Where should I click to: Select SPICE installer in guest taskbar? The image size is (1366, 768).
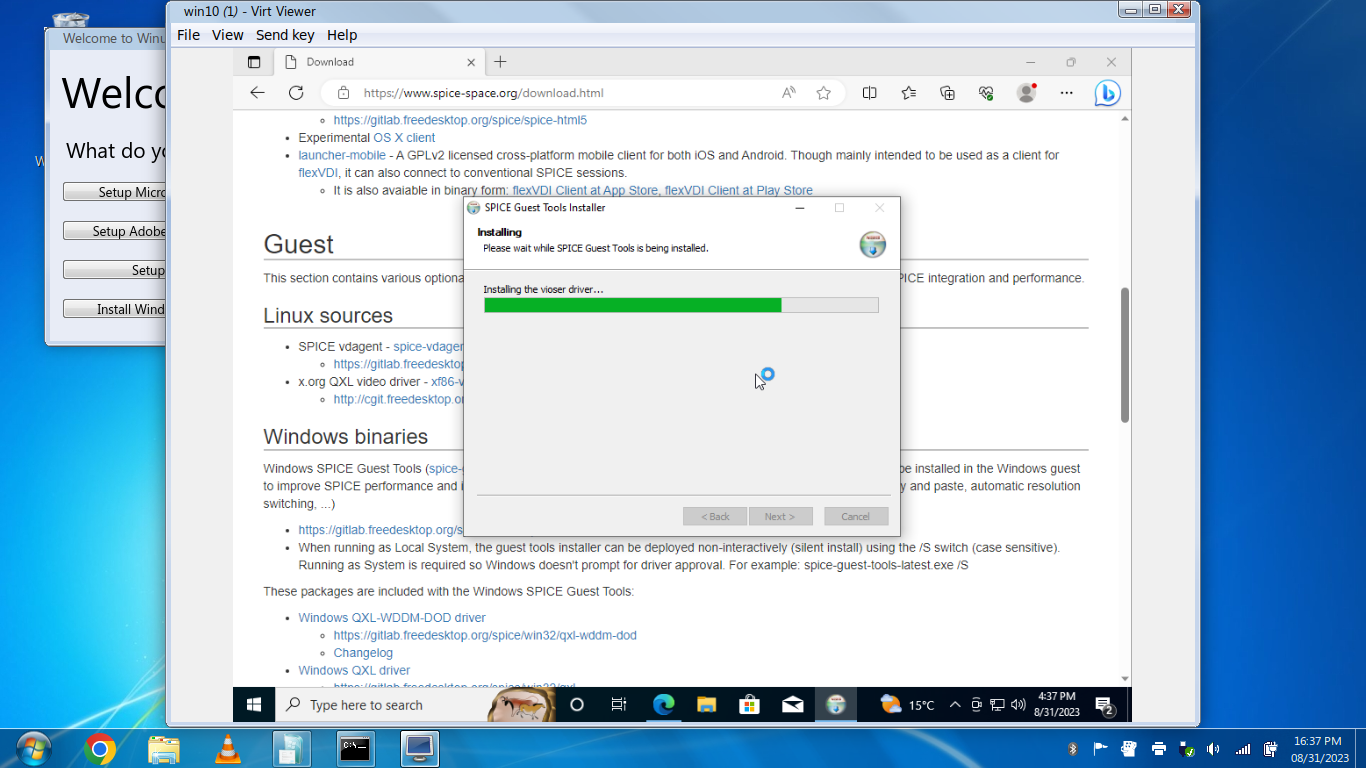pyautogui.click(x=836, y=705)
